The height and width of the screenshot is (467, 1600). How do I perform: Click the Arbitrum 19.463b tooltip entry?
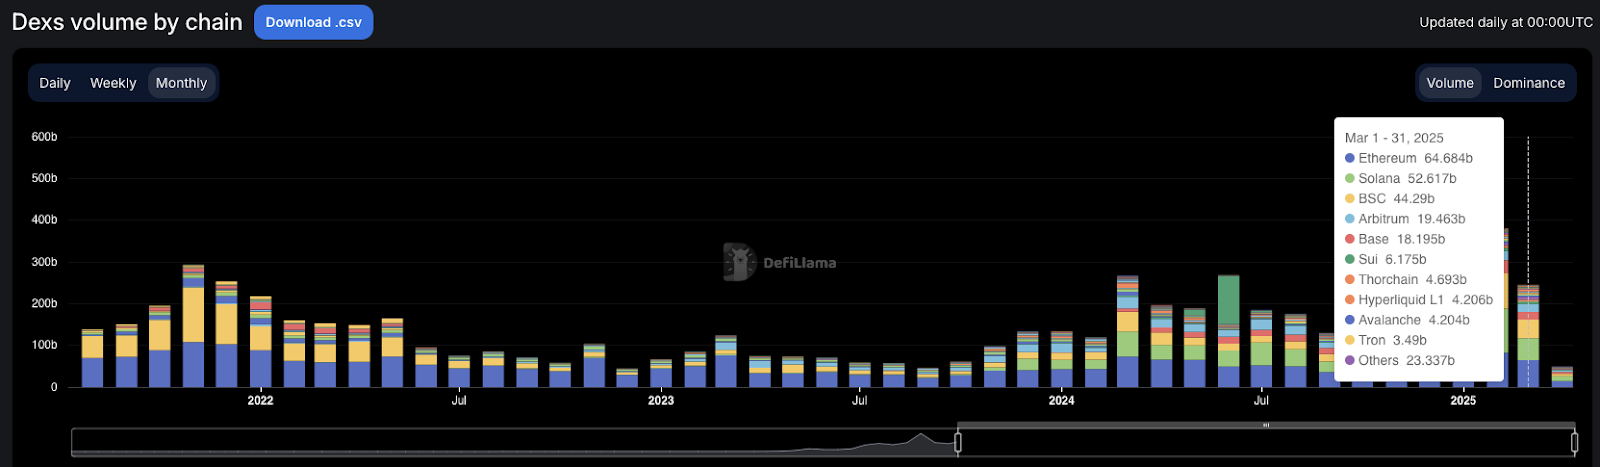1405,218
